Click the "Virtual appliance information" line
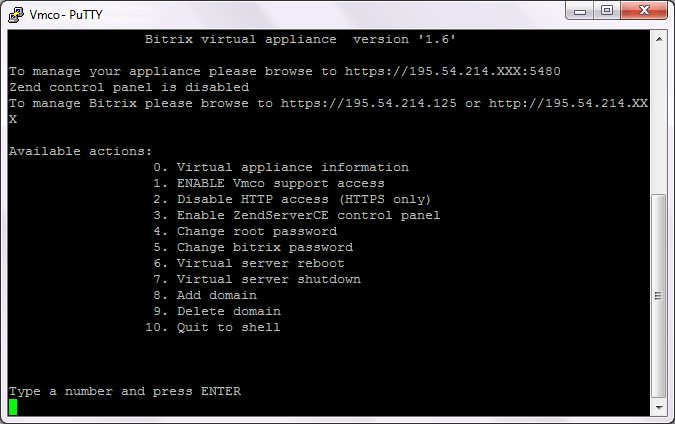This screenshot has height=424, width=675. click(x=292, y=167)
